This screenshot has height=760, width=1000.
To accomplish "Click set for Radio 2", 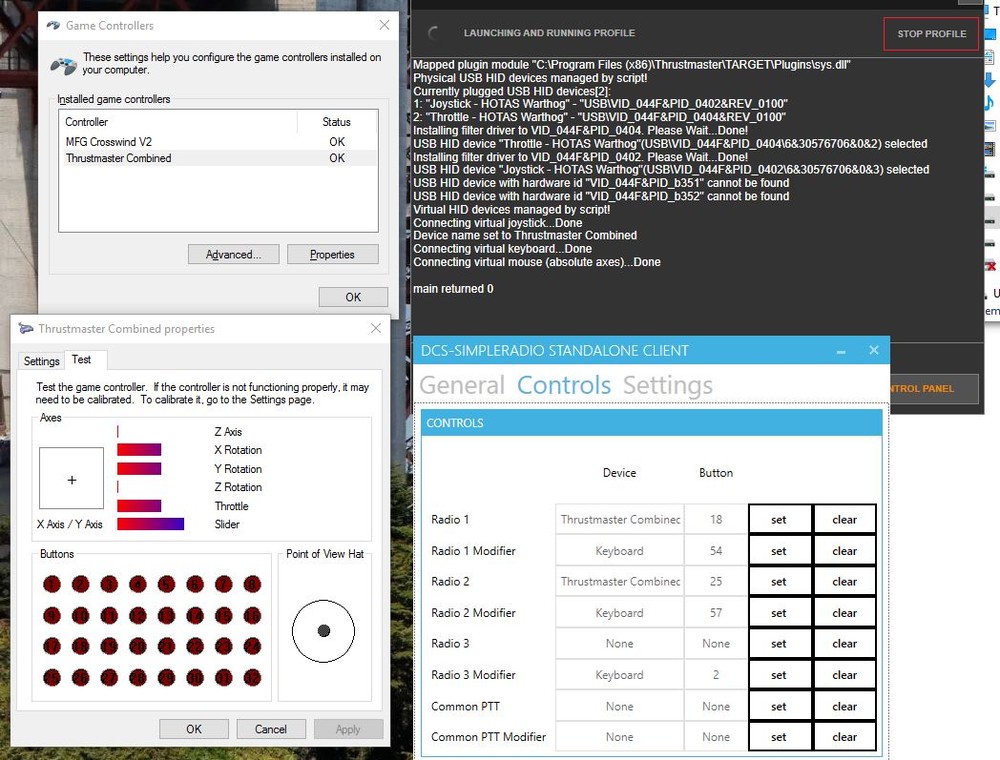I will (x=779, y=581).
